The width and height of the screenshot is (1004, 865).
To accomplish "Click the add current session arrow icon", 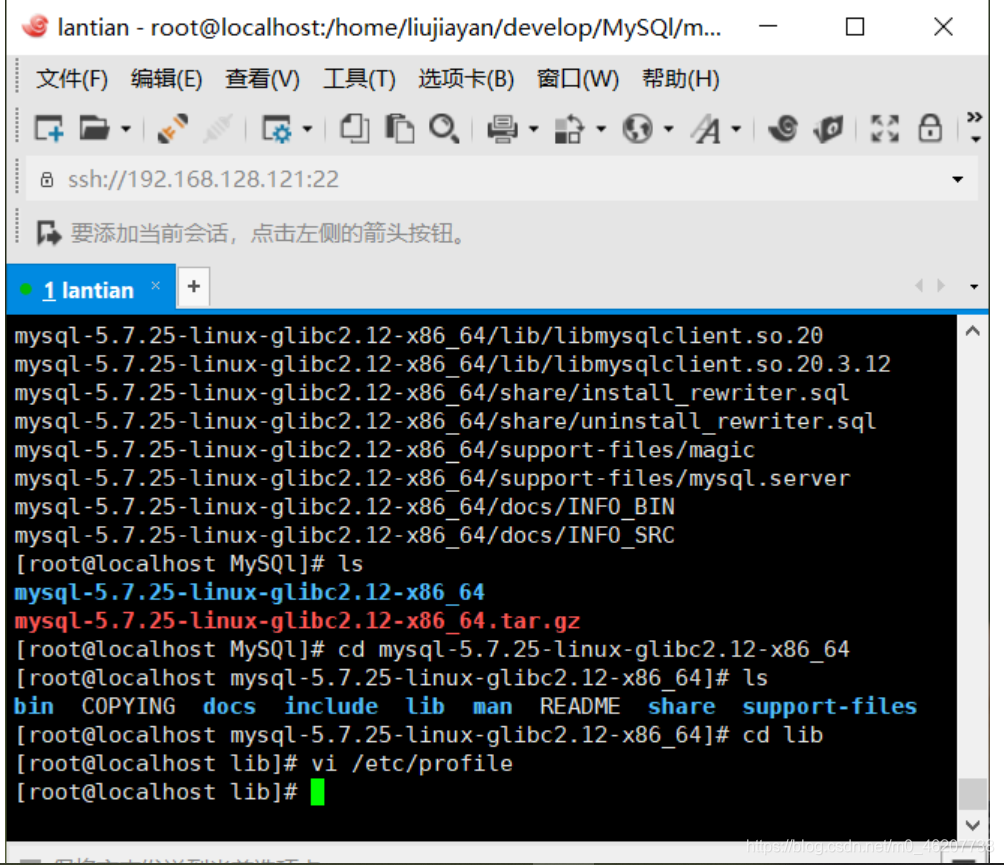I will tap(49, 233).
